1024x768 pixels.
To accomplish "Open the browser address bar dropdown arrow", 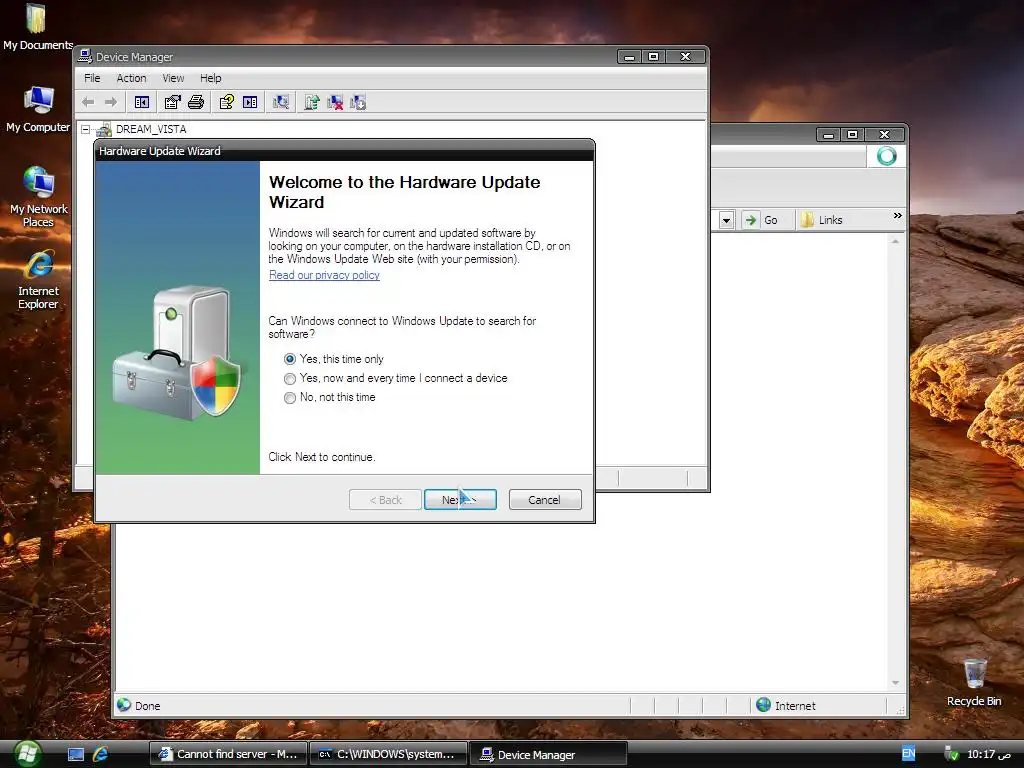I will pos(726,220).
